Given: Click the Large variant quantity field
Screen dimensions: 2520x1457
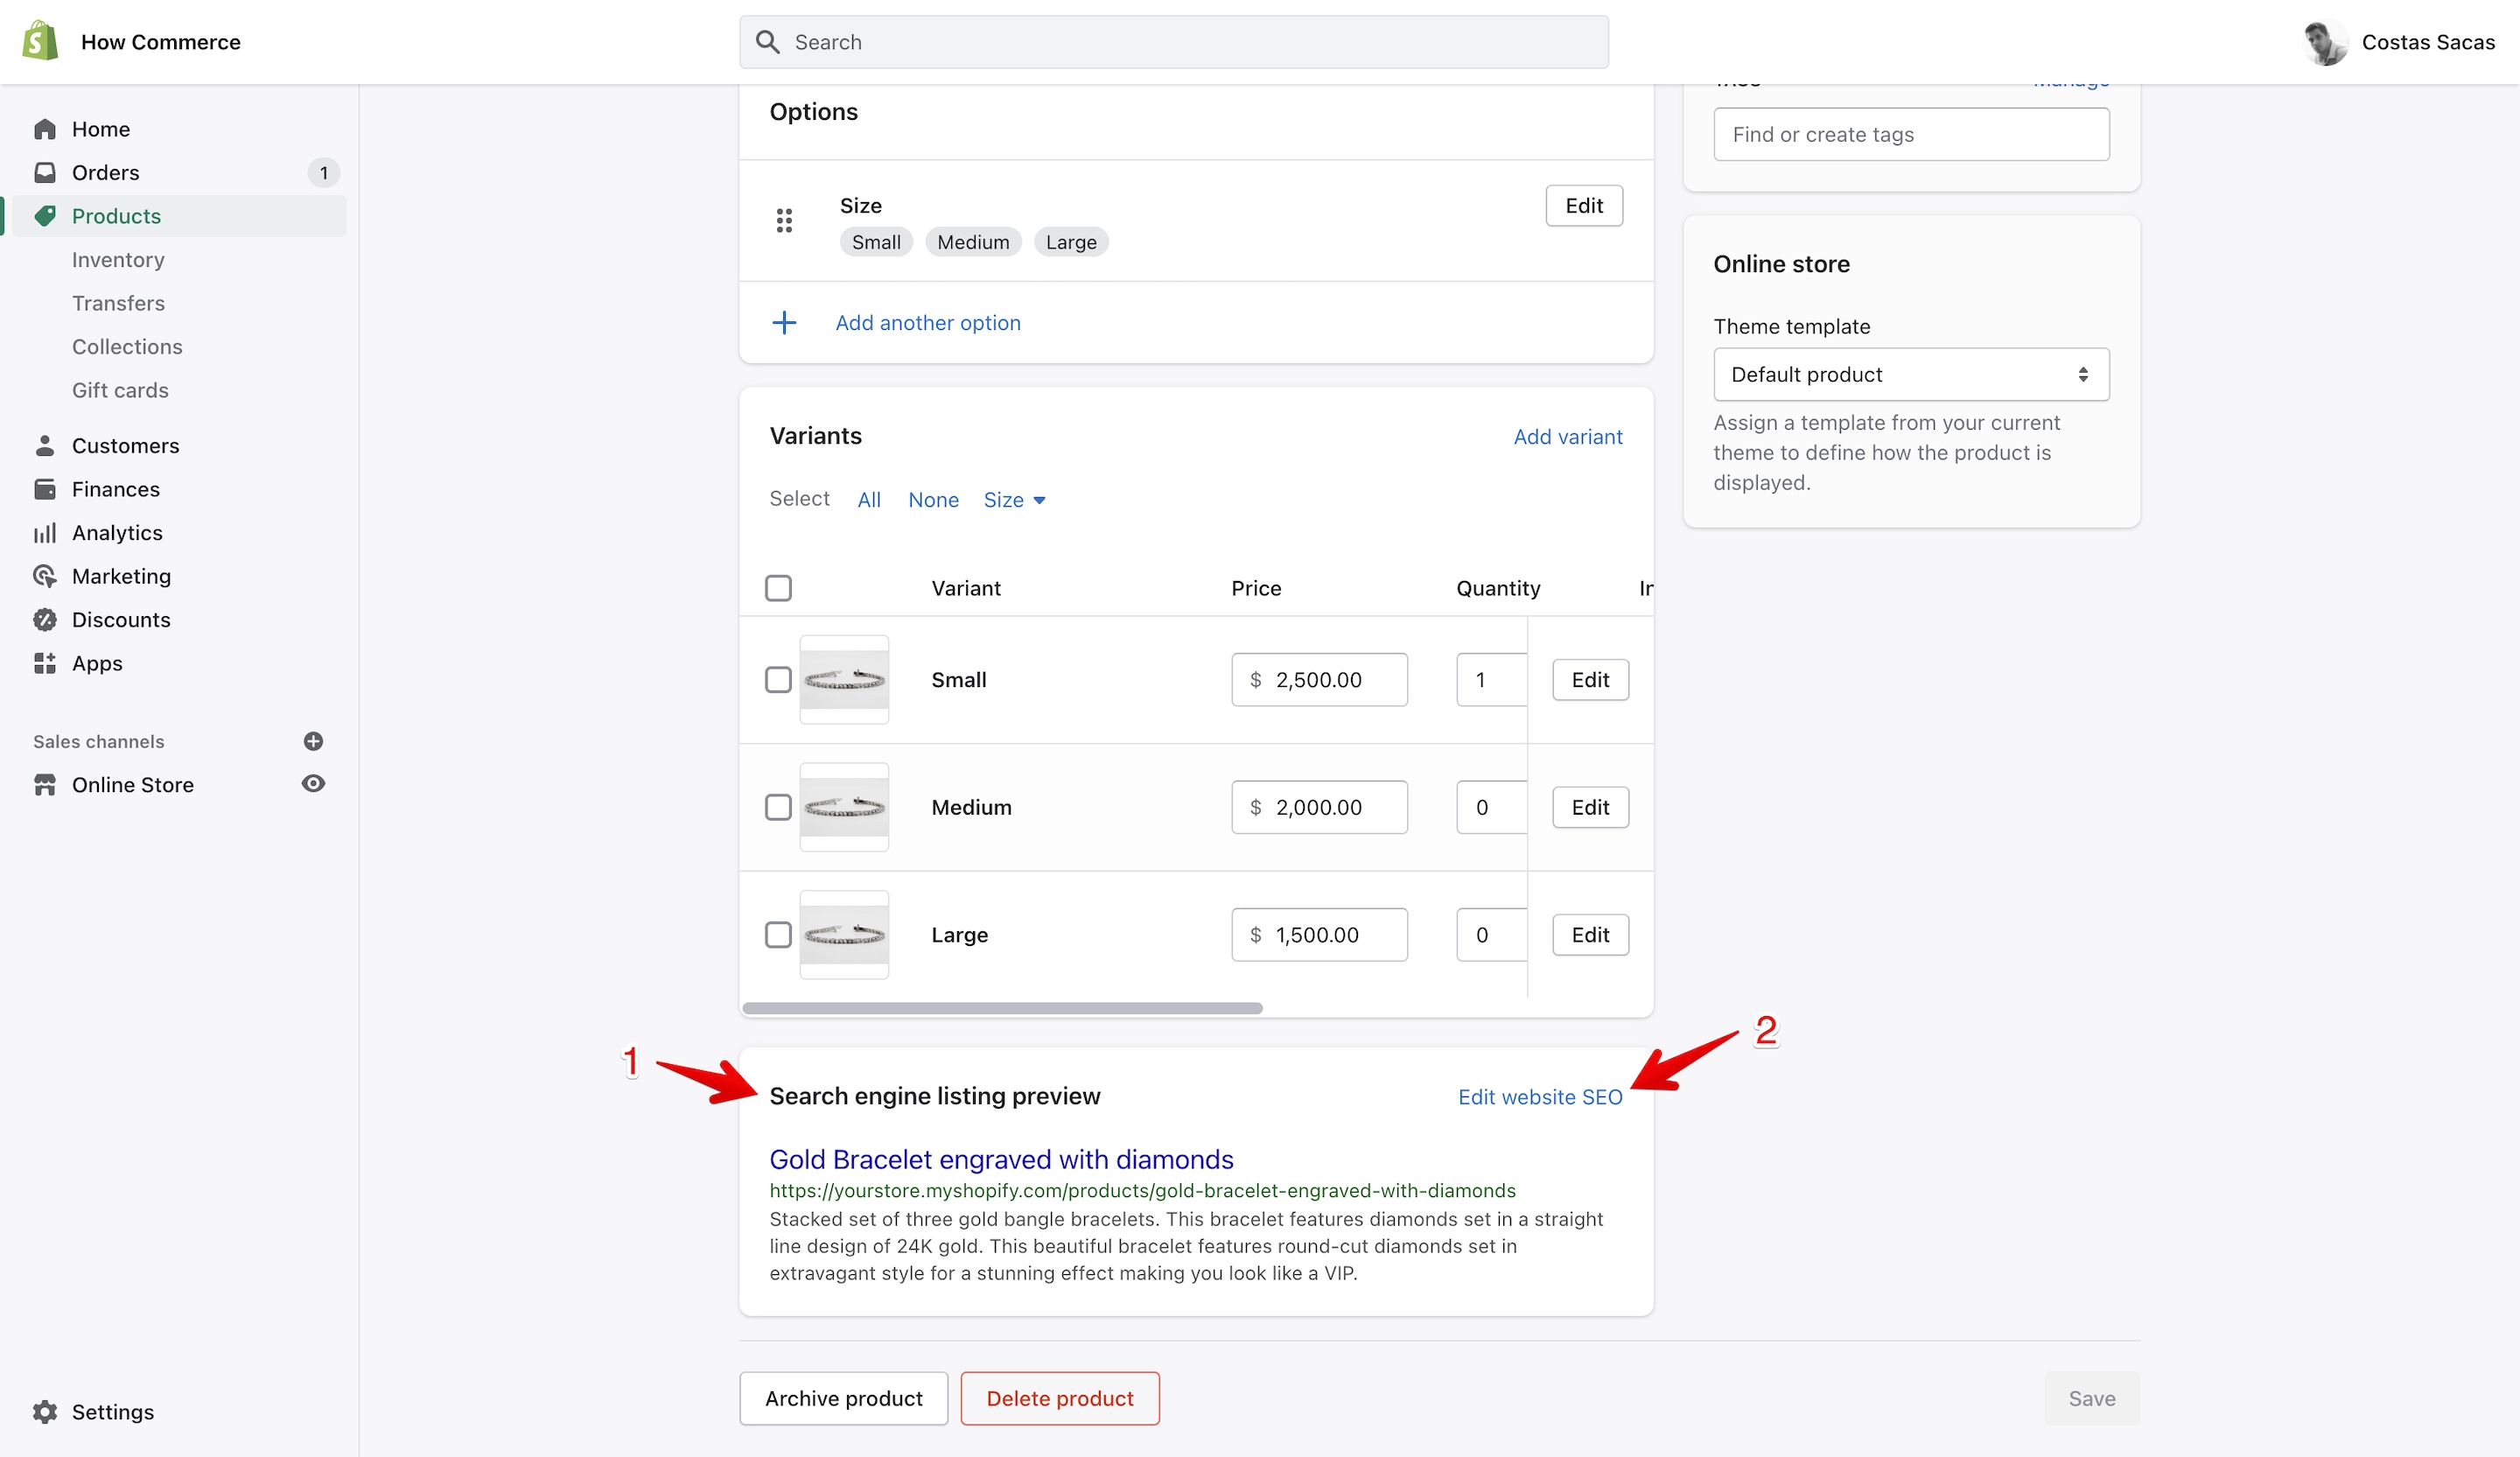Looking at the screenshot, I should 1491,935.
